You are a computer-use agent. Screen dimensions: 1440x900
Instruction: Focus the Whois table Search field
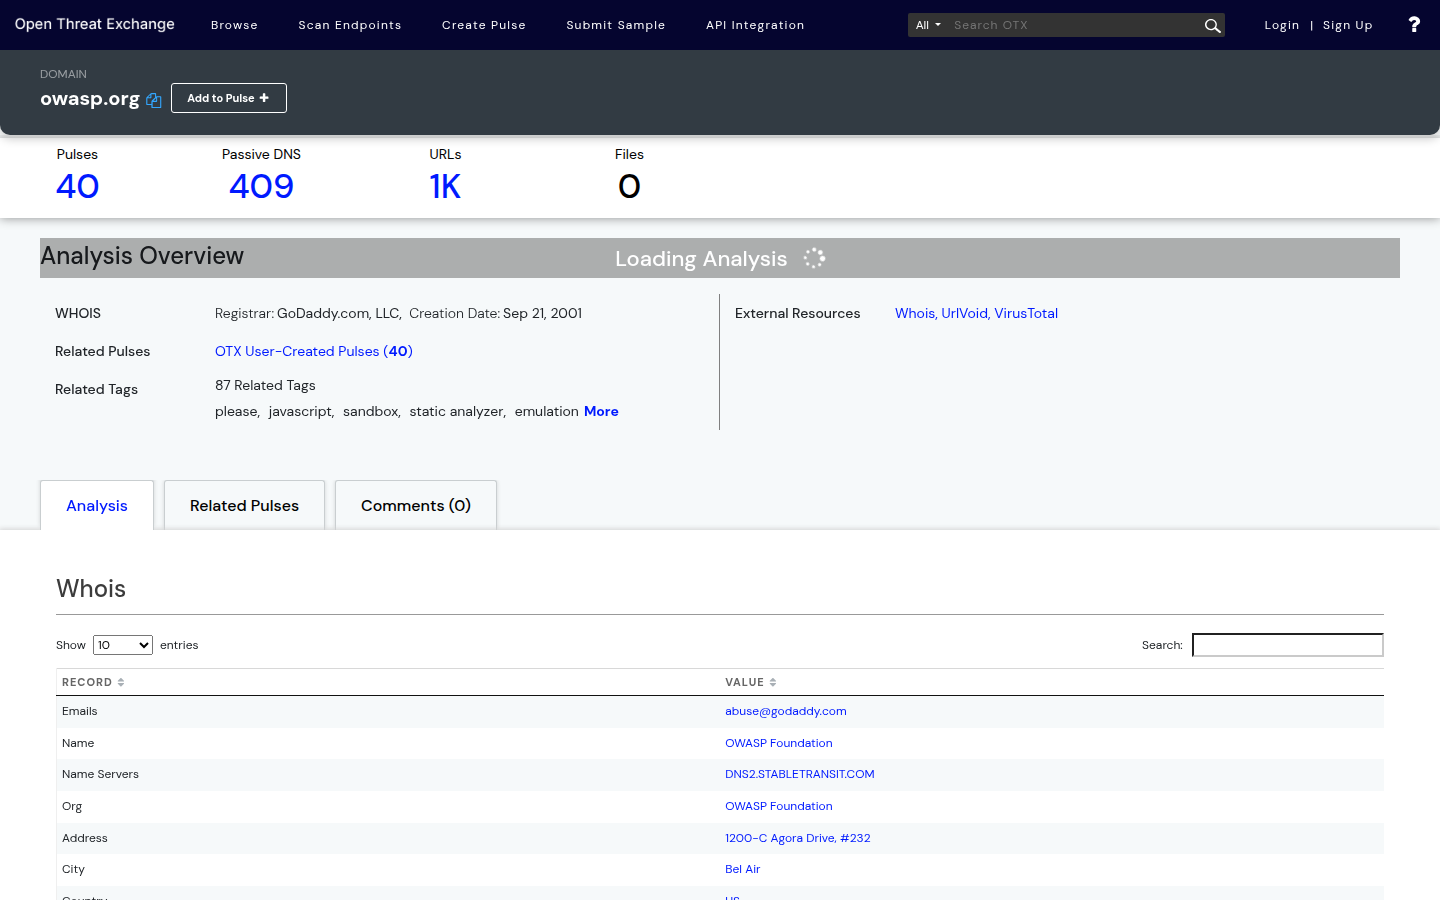[1288, 645]
